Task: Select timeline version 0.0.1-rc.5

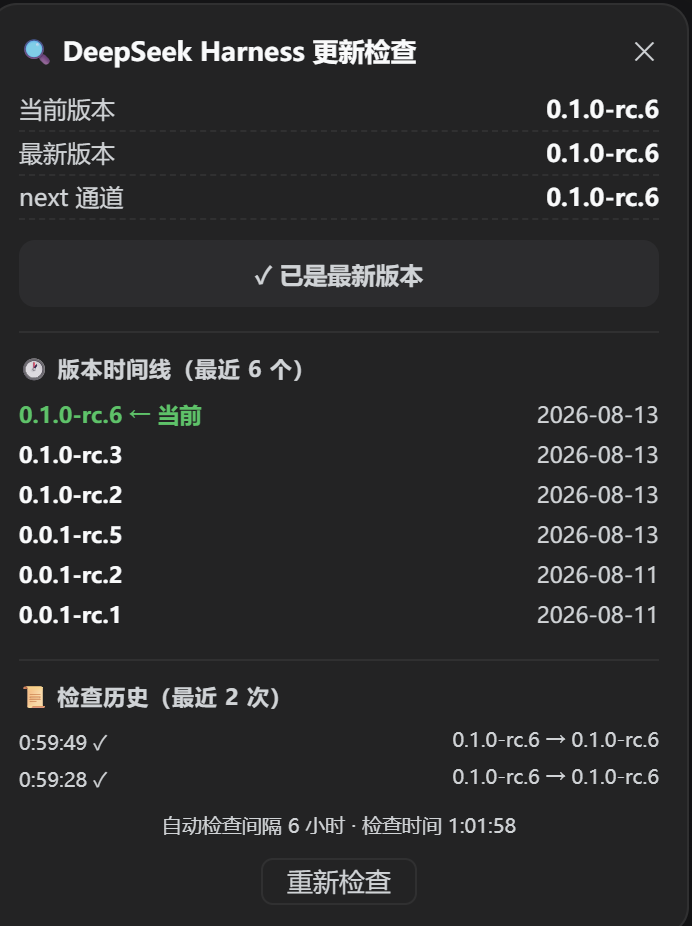Action: click(70, 535)
